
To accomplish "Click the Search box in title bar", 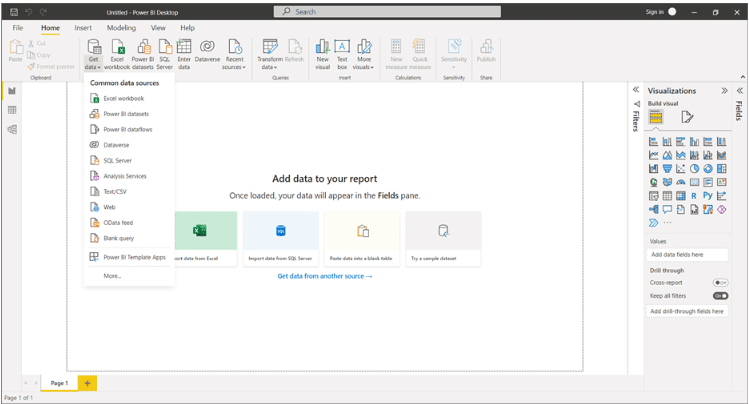I will tap(387, 11).
